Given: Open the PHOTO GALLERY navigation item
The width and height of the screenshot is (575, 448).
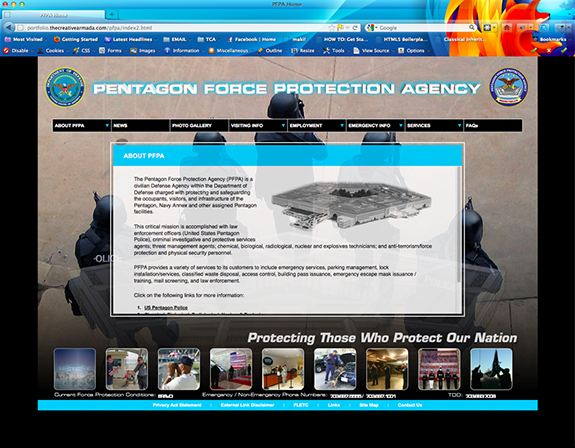Looking at the screenshot, I should 199,125.
